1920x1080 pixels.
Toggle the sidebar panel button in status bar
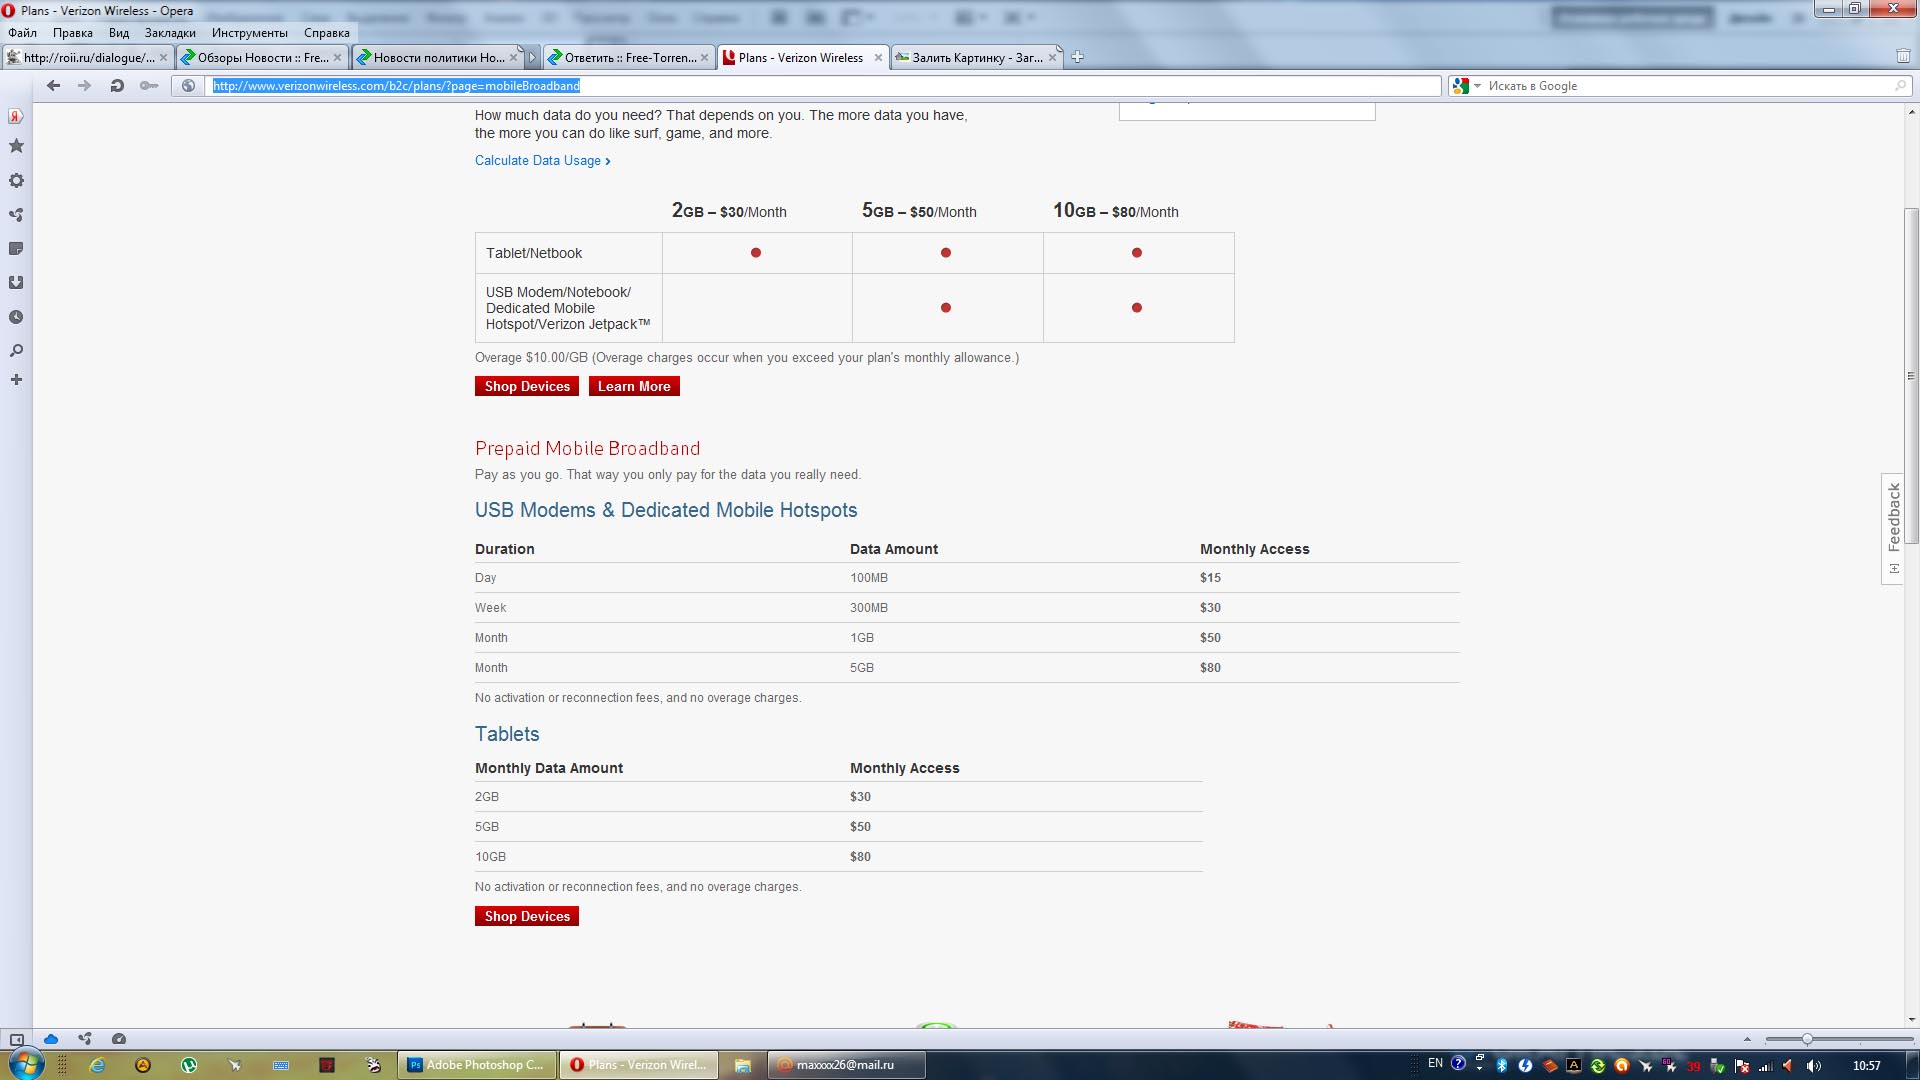(x=16, y=1039)
